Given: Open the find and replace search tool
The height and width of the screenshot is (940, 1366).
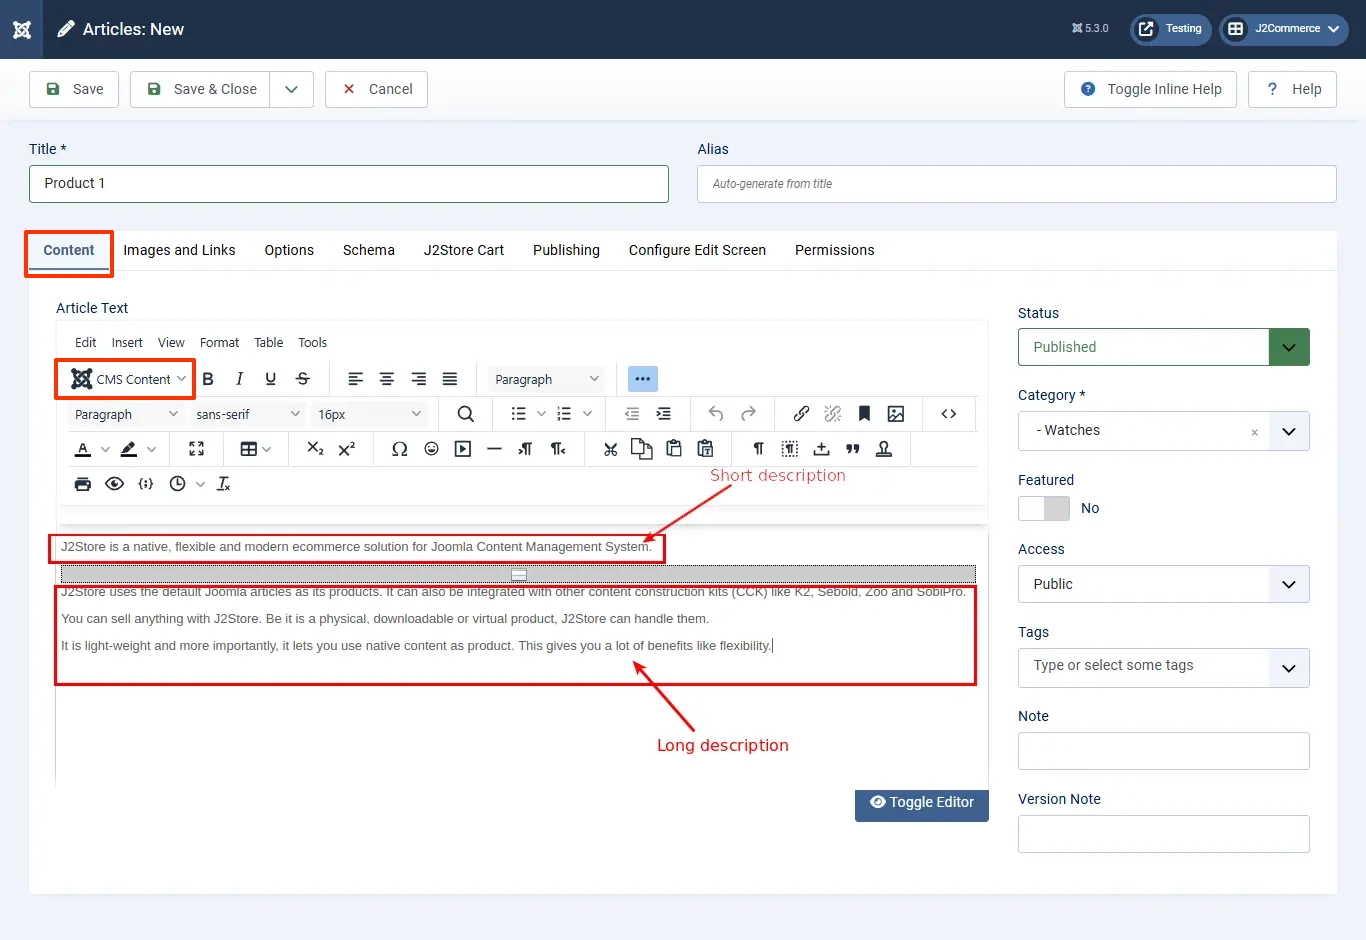Looking at the screenshot, I should point(465,414).
